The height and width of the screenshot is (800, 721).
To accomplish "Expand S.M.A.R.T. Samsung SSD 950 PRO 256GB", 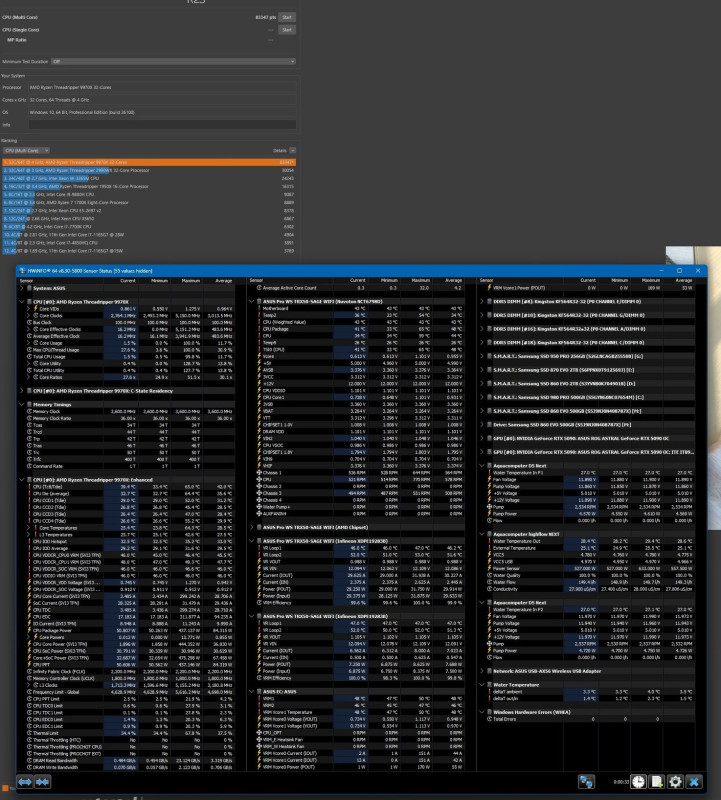I will point(482,356).
